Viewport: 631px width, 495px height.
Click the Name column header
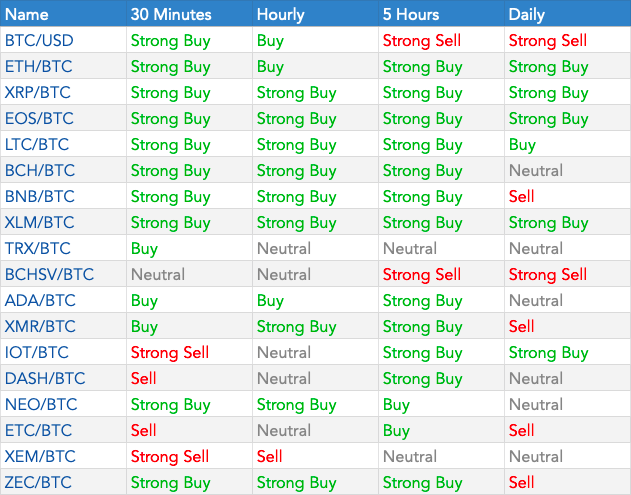(27, 14)
